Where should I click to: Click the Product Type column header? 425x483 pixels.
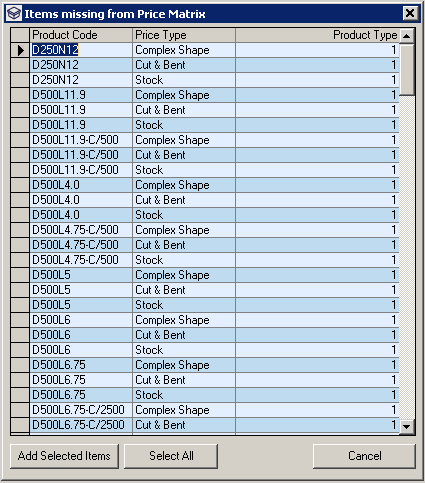coord(317,35)
